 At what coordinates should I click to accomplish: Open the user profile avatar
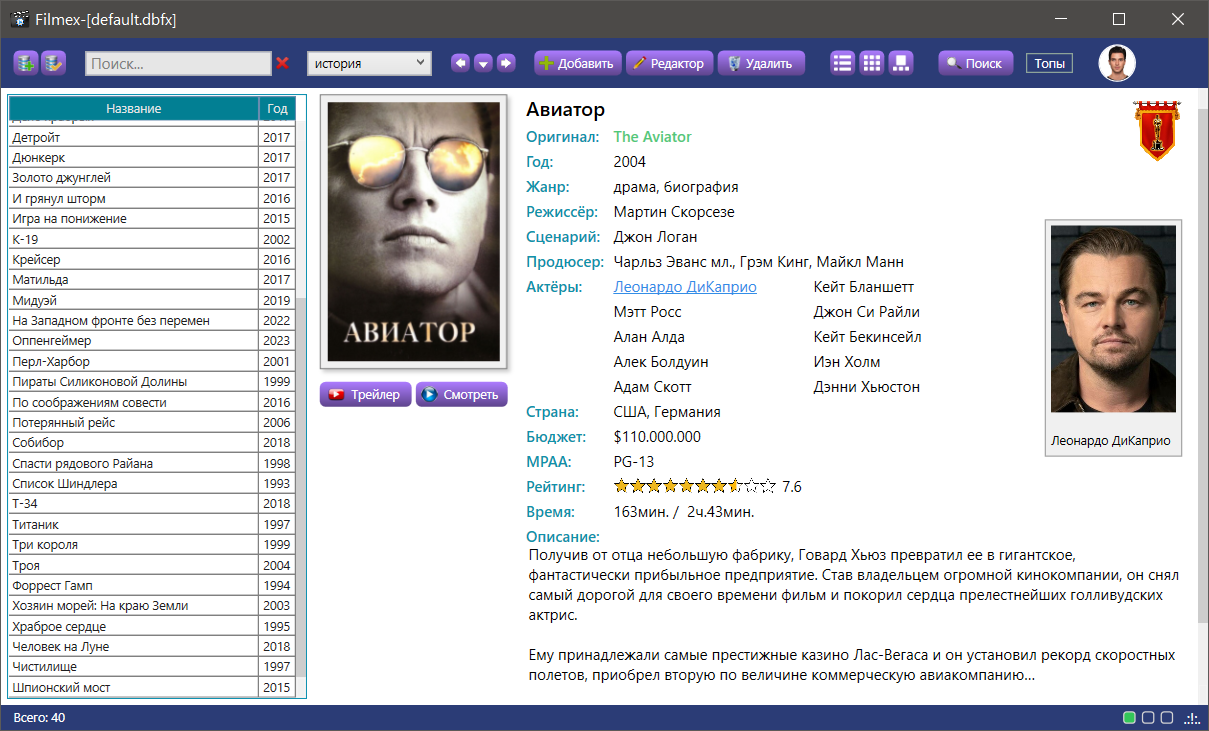point(1117,63)
